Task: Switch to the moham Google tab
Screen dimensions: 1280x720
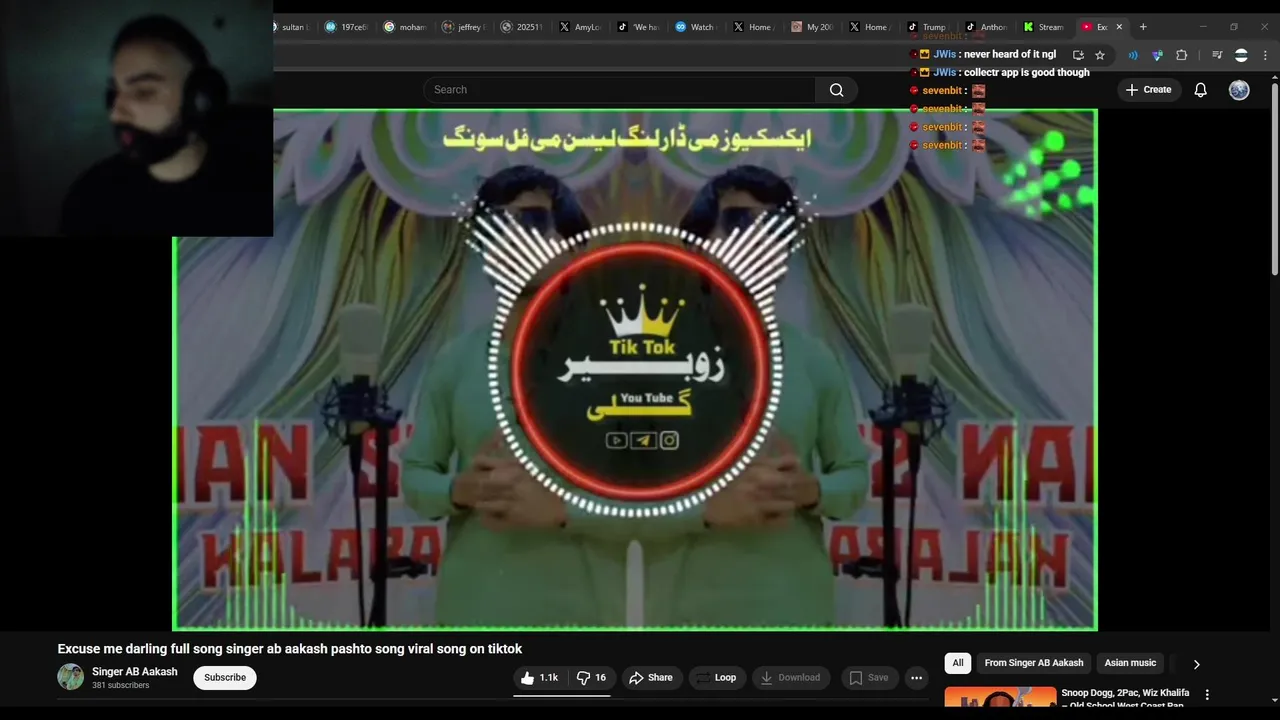Action: pyautogui.click(x=406, y=27)
